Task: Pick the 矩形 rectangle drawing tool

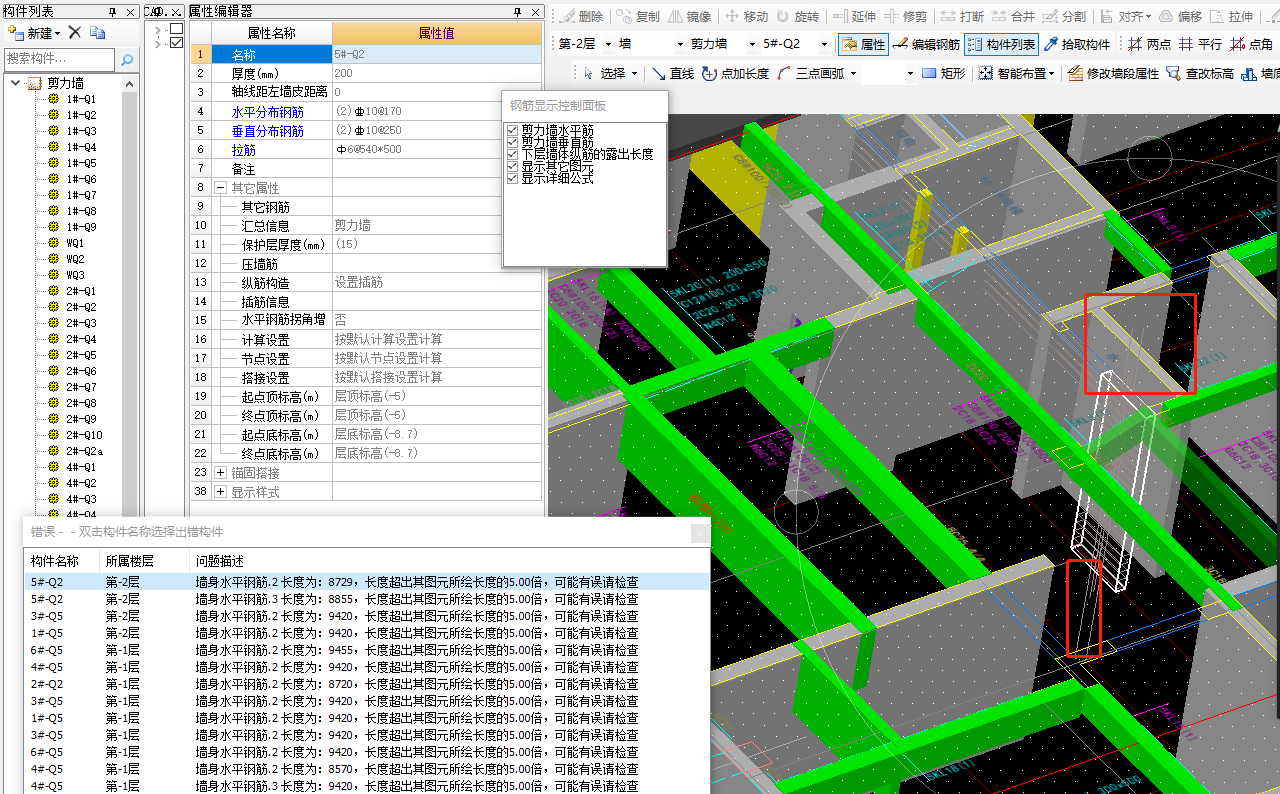Action: pyautogui.click(x=943, y=73)
